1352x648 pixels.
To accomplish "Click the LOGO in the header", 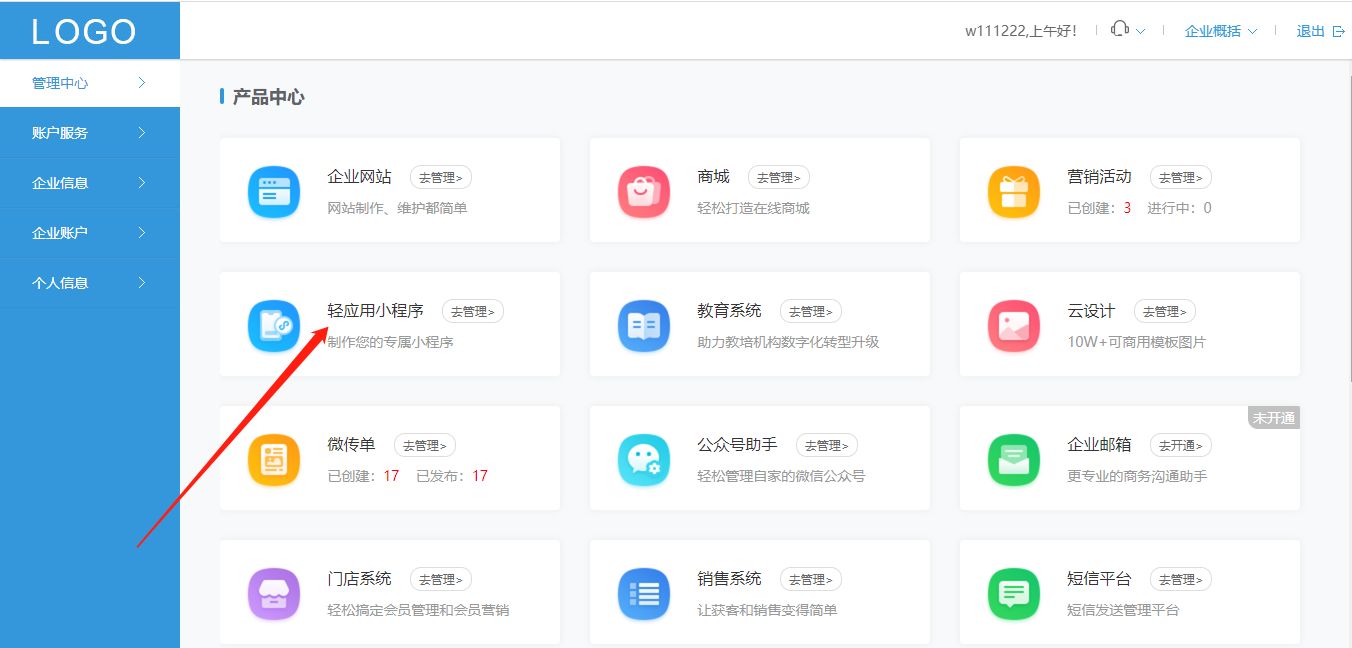I will tap(84, 31).
